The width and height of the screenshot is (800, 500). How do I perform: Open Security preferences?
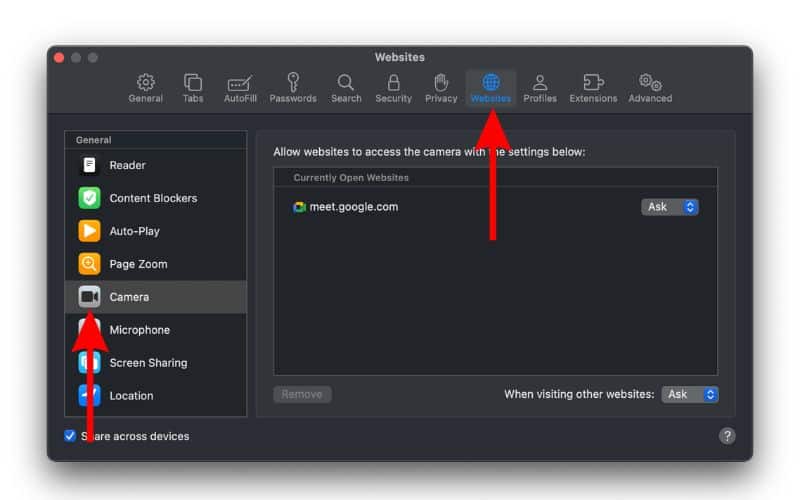[393, 88]
